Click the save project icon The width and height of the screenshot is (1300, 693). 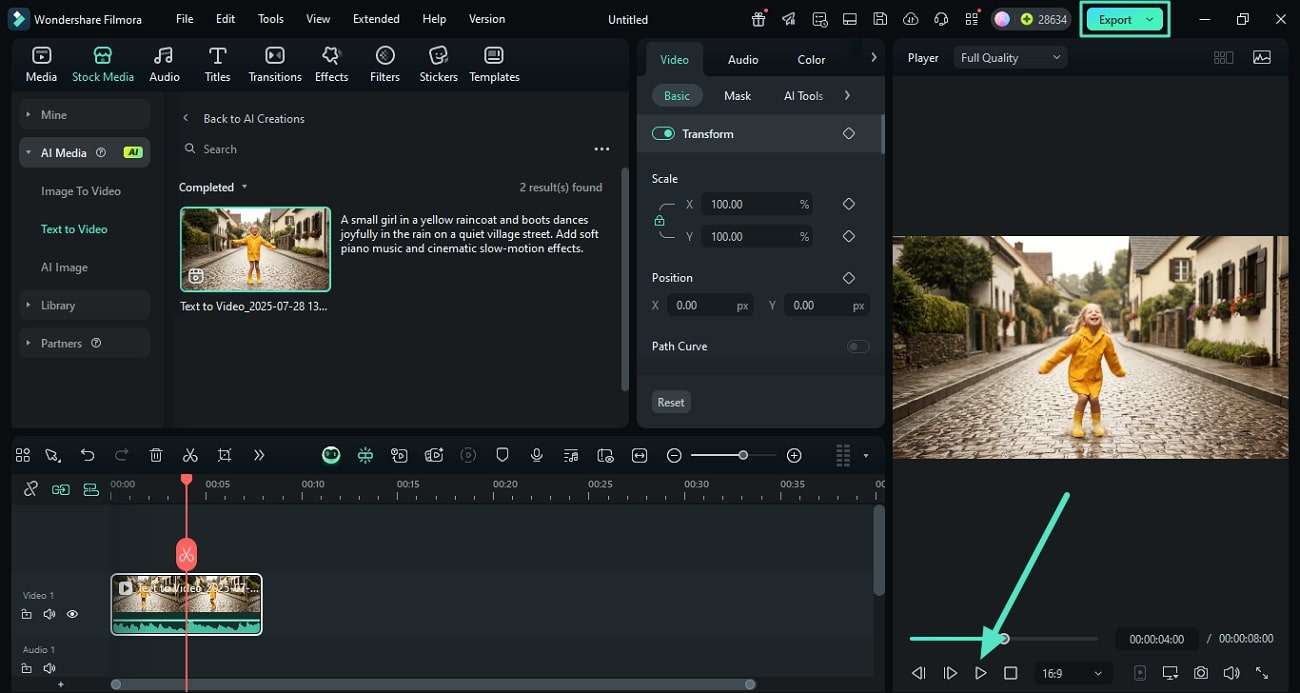click(x=879, y=19)
